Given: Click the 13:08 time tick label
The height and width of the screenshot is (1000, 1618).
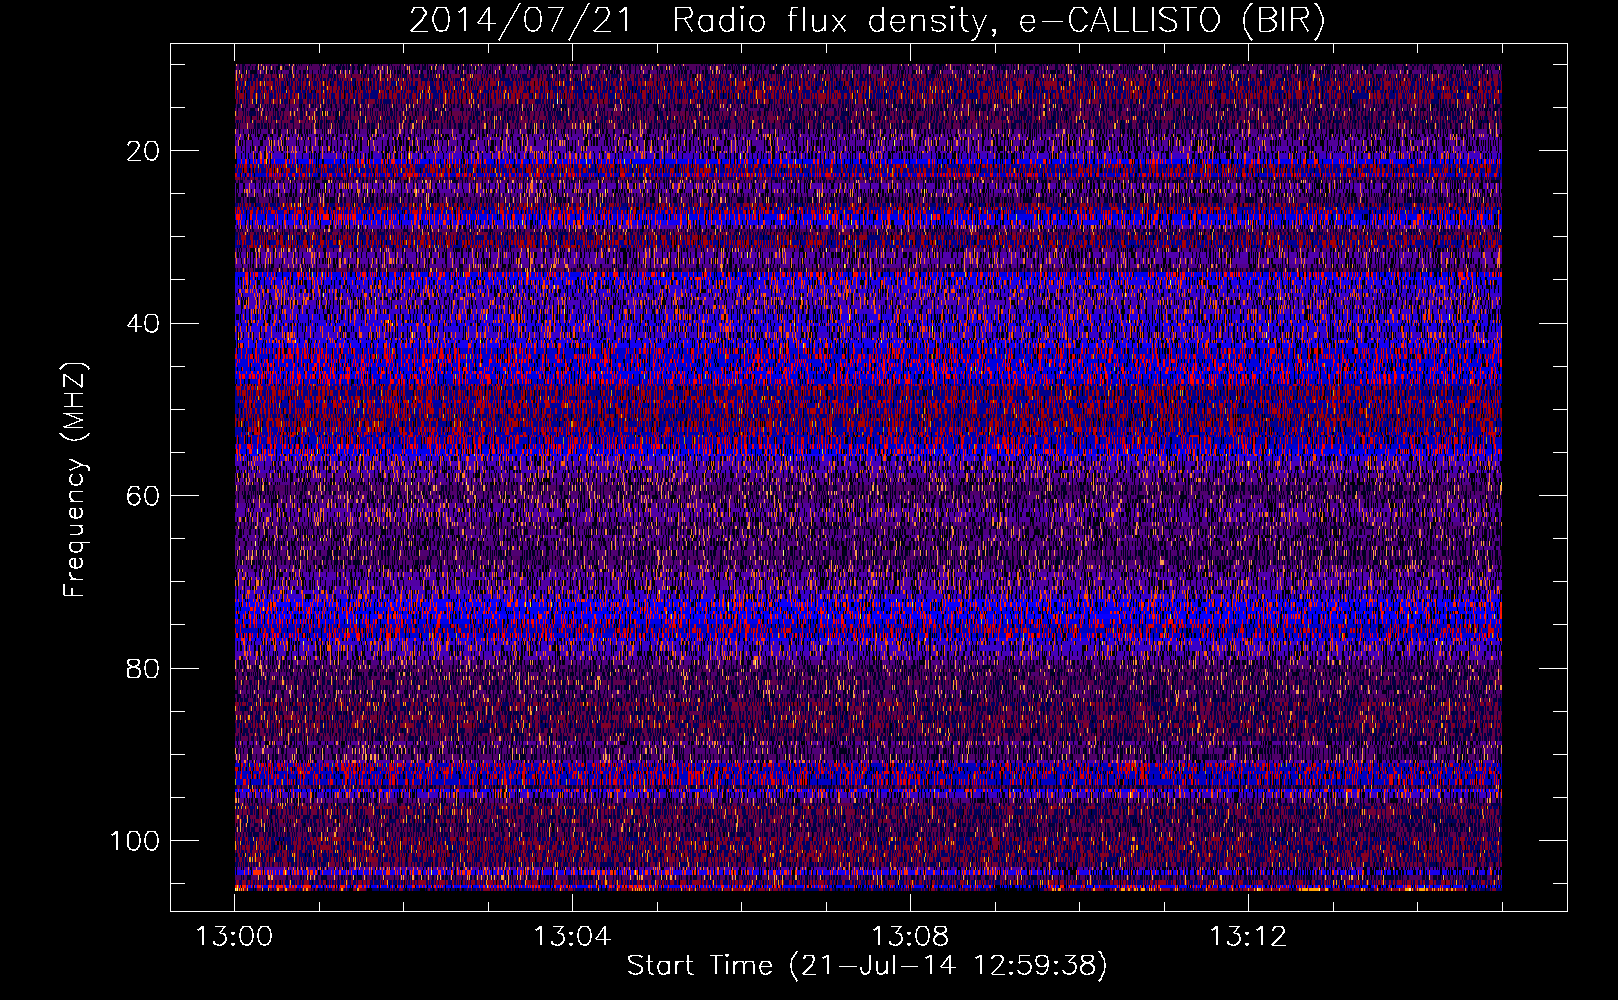Looking at the screenshot, I should 910,937.
